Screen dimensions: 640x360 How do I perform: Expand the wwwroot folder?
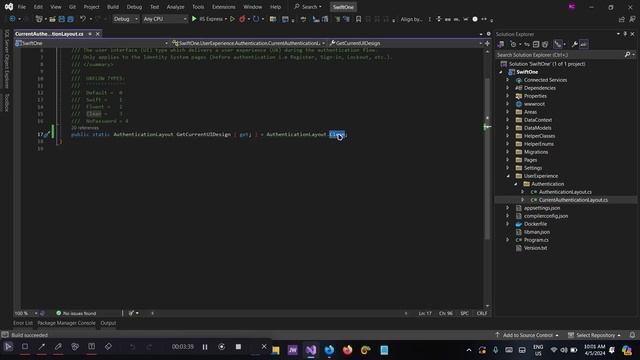tap(508, 104)
